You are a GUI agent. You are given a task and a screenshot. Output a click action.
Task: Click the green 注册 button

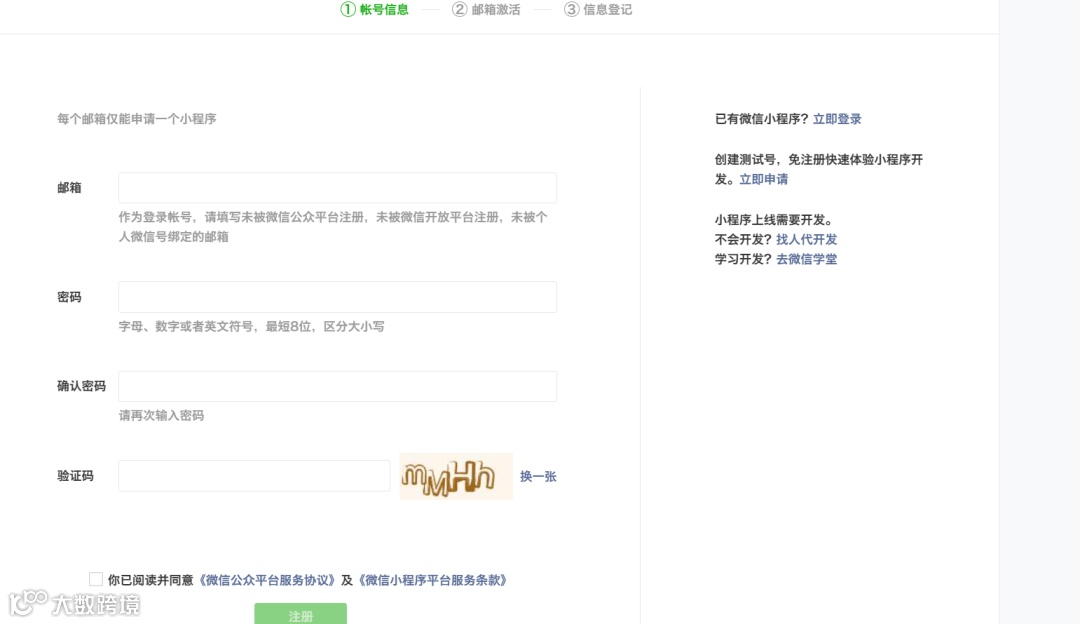[300, 614]
